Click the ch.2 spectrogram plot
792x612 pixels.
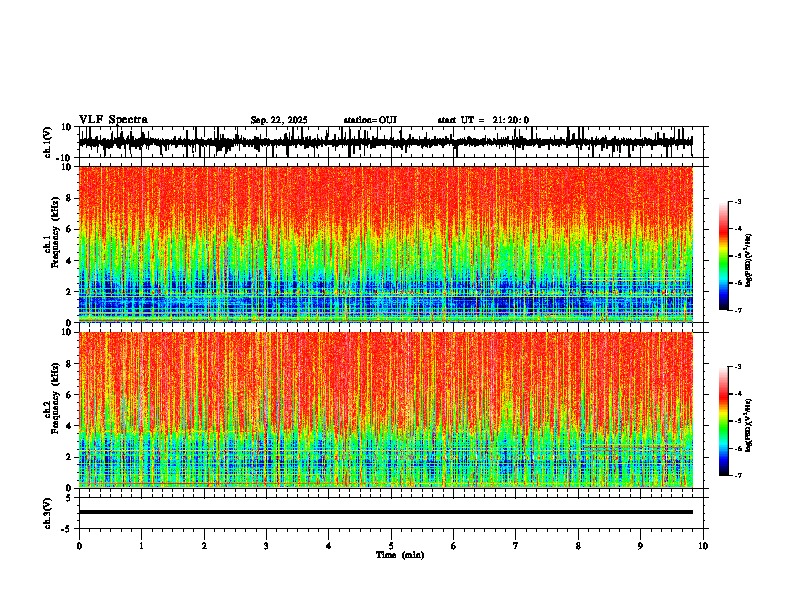pyautogui.click(x=386, y=410)
